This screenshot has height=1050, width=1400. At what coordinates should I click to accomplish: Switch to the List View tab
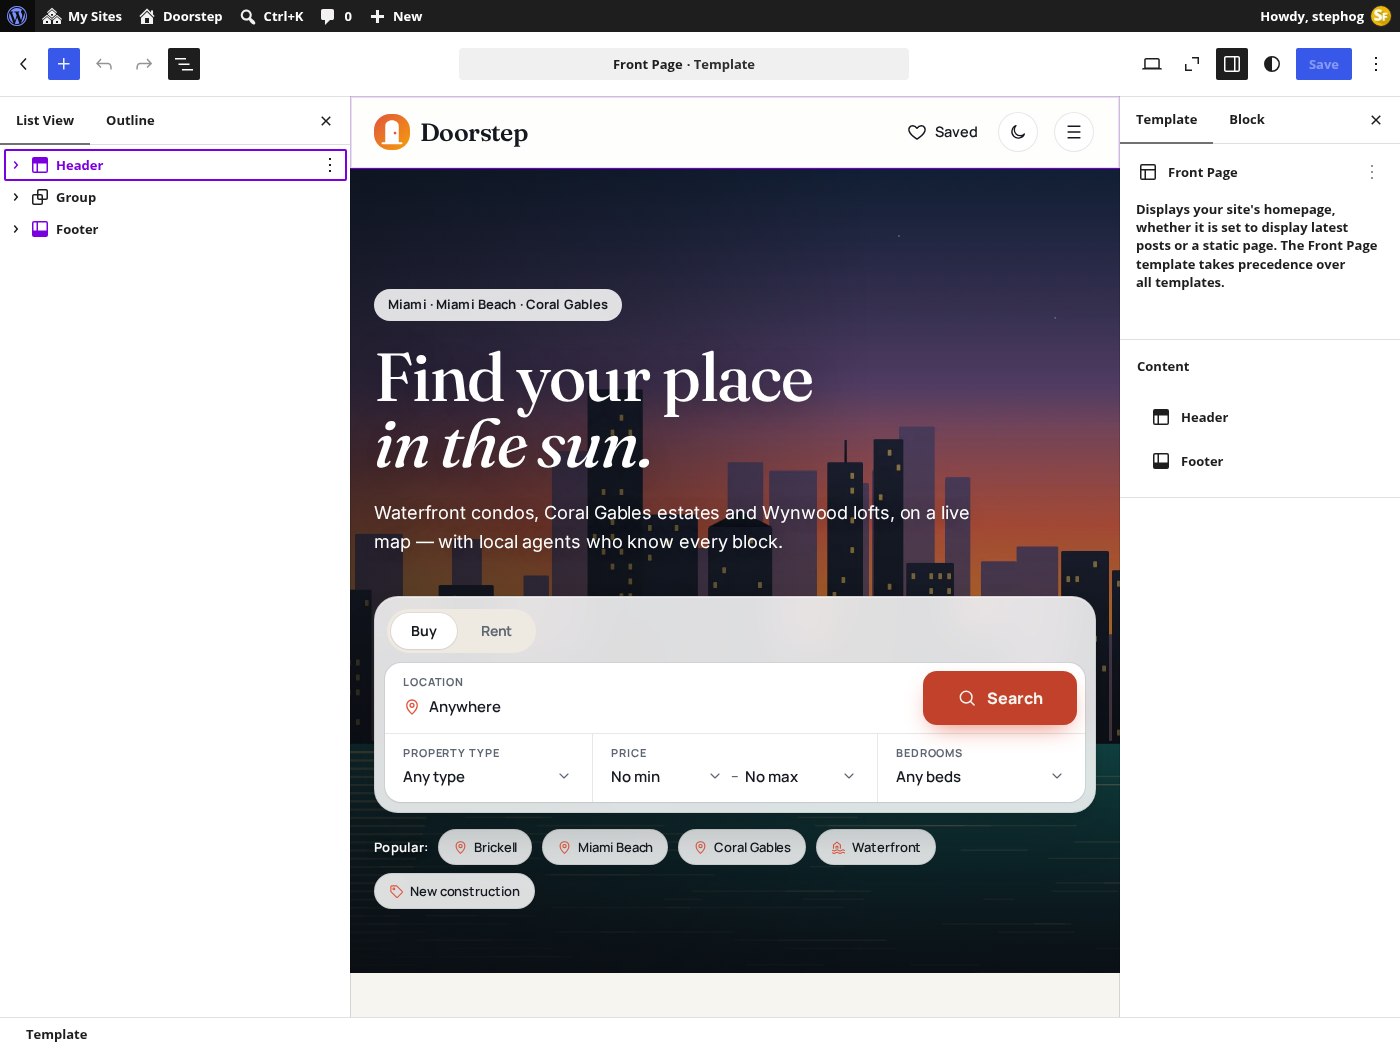pyautogui.click(x=45, y=121)
